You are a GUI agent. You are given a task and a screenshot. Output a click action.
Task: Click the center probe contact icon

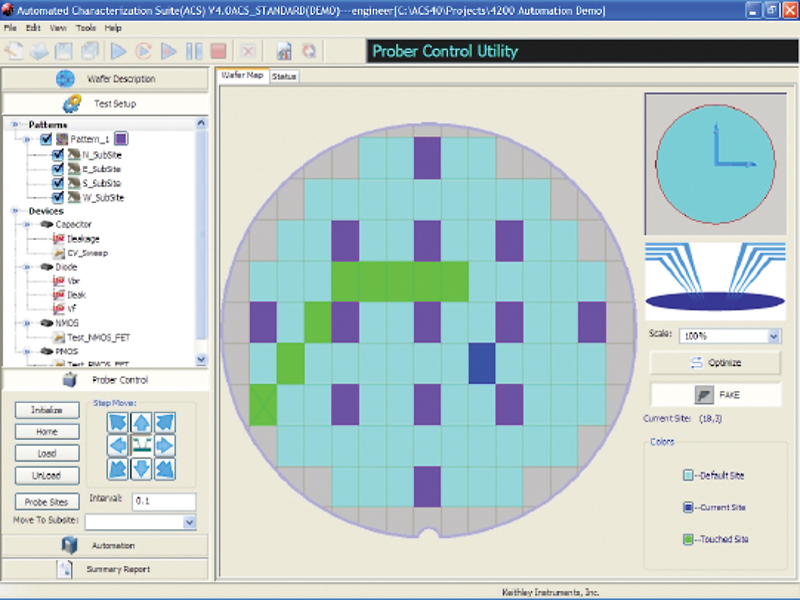(x=141, y=445)
